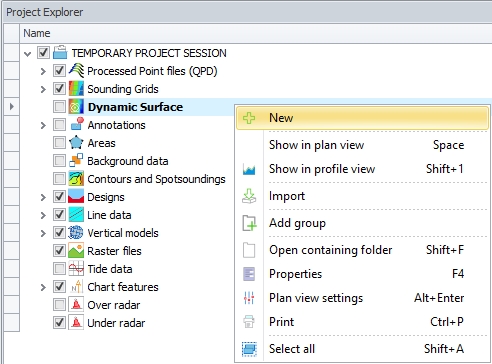This screenshot has height=364, width=492.
Task: Check the Tide data checkbox
Action: (59, 269)
